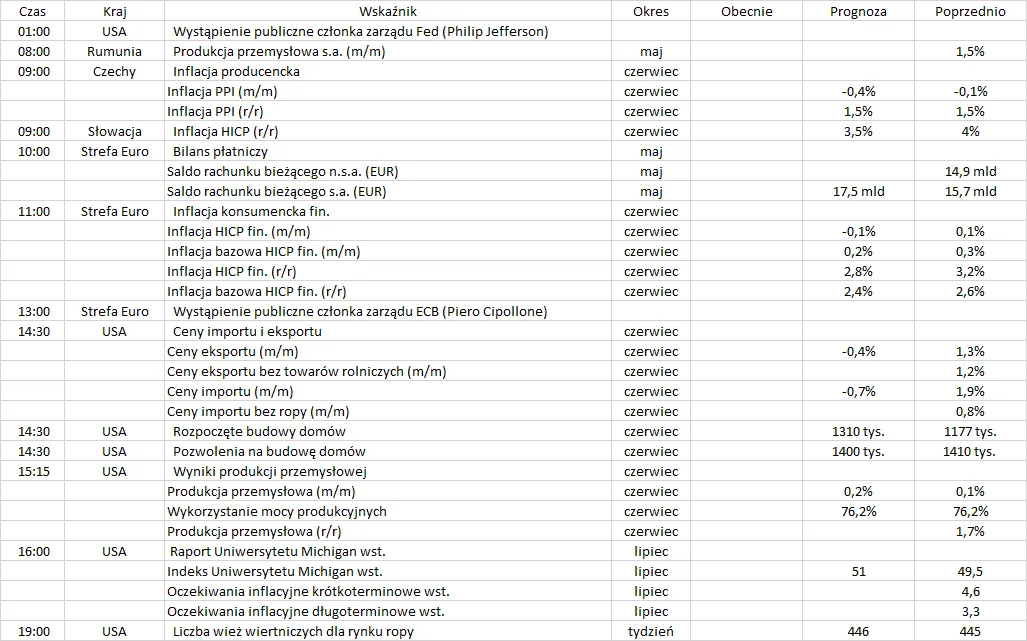Select "Produkcja przemysłowa s.a. (m/m)" indicator
Screen dimensions: 1027x641
point(279,51)
